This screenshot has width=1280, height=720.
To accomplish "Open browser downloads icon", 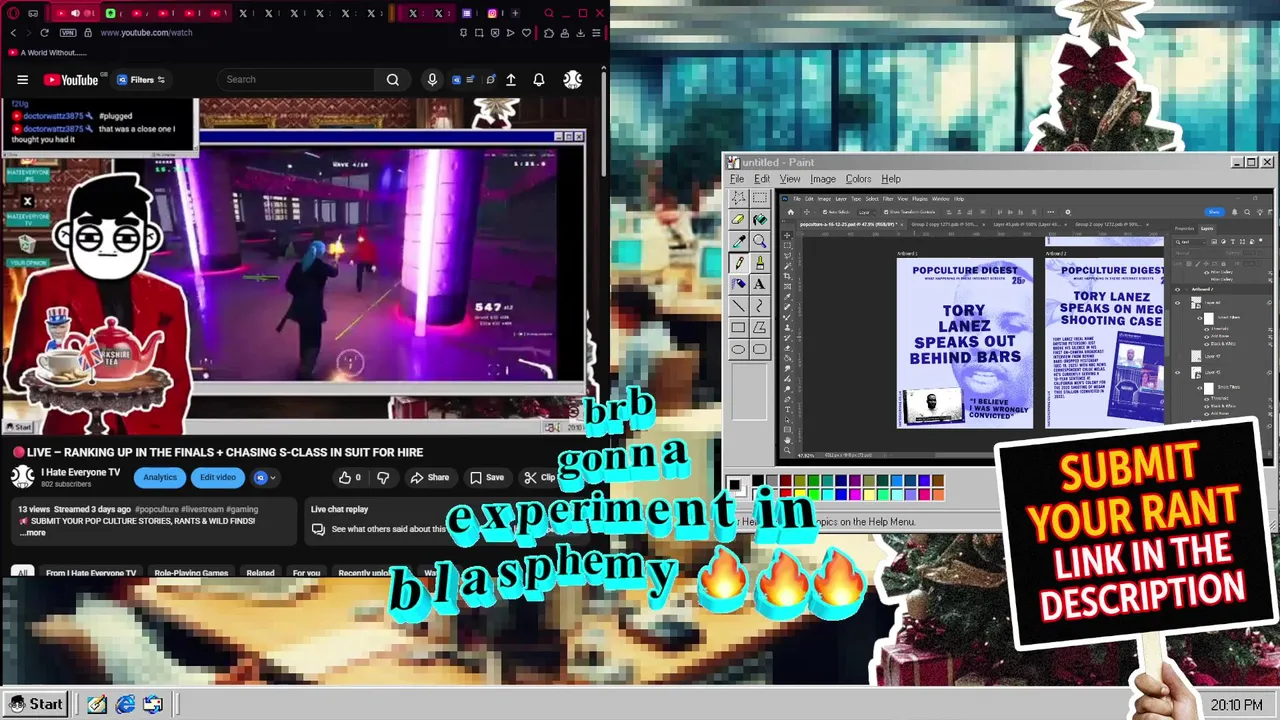I will (x=580, y=33).
